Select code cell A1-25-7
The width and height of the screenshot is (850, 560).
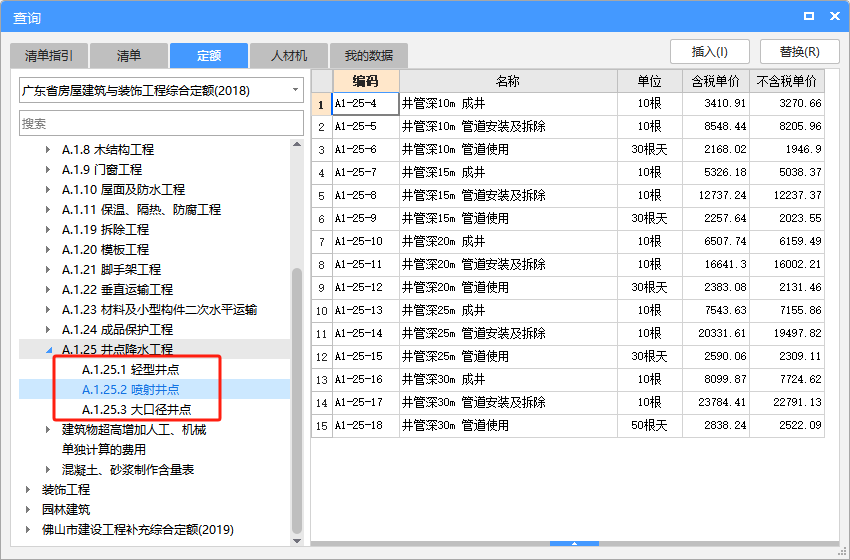(x=366, y=172)
